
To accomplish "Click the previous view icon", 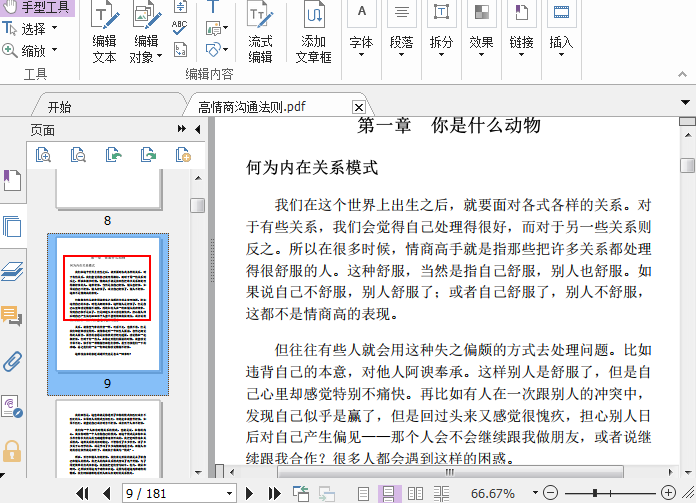I will pyautogui.click(x=301, y=493).
